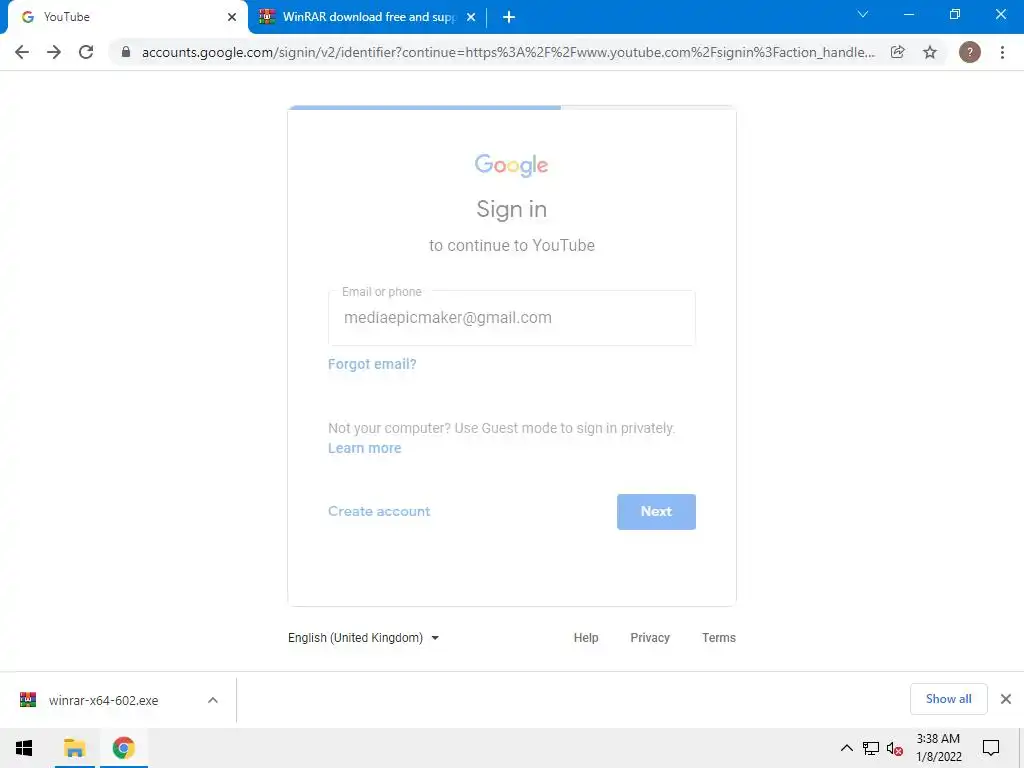The image size is (1024, 768).
Task: Close the YouTube tab
Action: (x=232, y=17)
